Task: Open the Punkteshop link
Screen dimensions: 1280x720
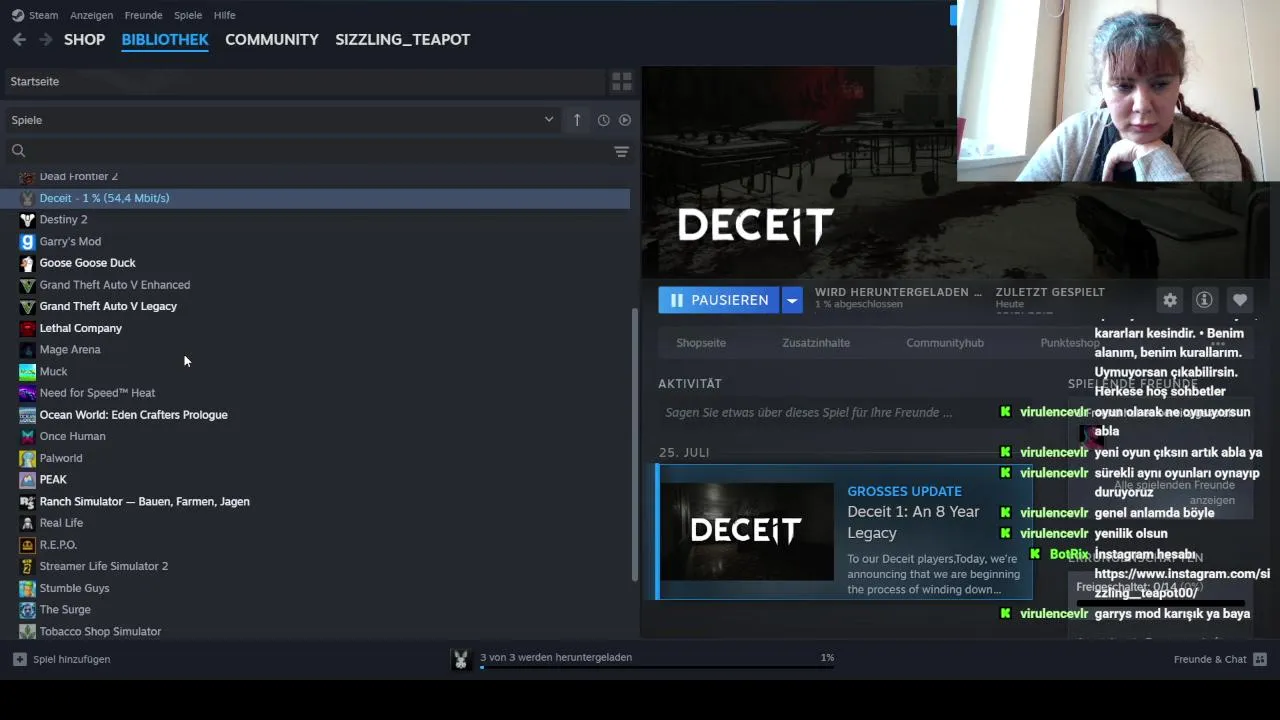Action: 1070,343
